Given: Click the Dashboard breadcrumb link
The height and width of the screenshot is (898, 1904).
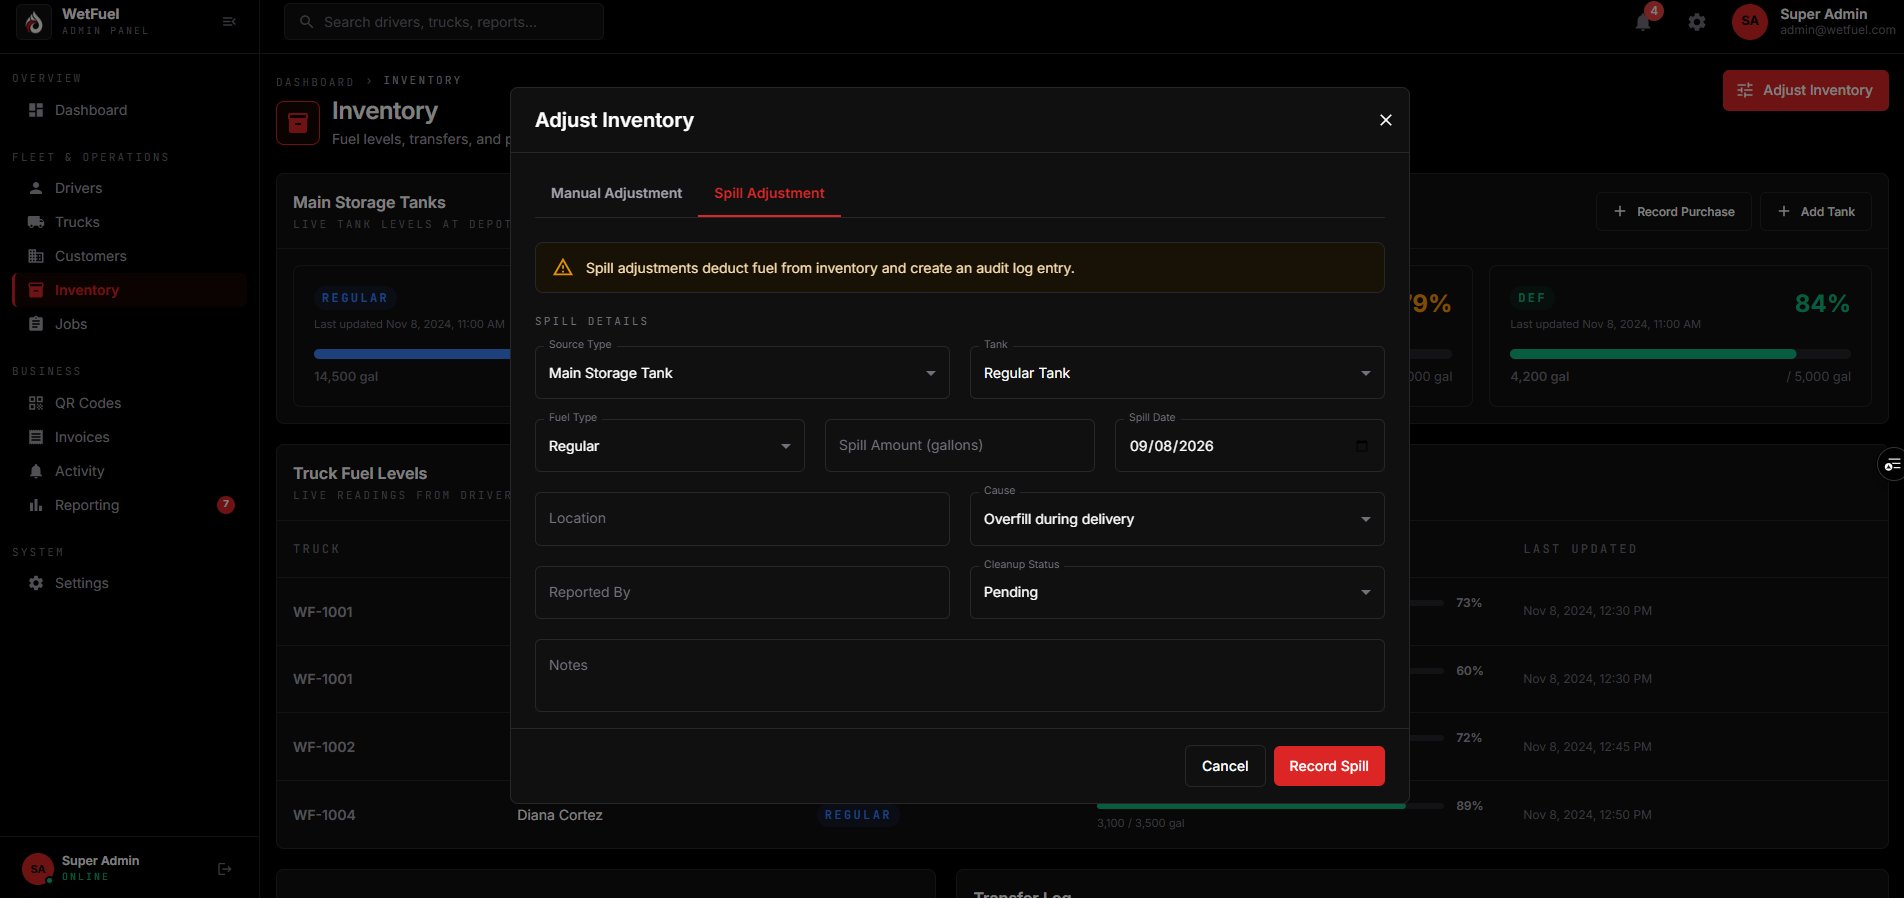Looking at the screenshot, I should [x=315, y=81].
